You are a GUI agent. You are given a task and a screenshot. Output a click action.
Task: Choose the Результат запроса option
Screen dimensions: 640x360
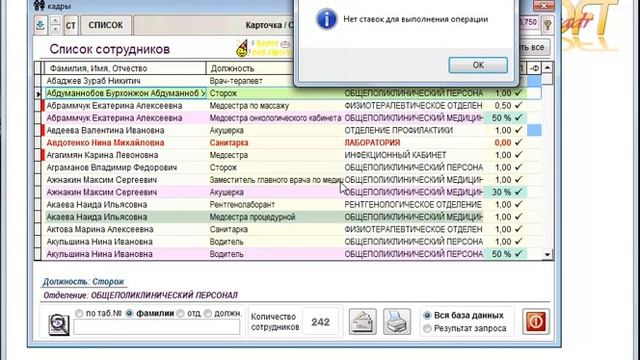coord(427,329)
